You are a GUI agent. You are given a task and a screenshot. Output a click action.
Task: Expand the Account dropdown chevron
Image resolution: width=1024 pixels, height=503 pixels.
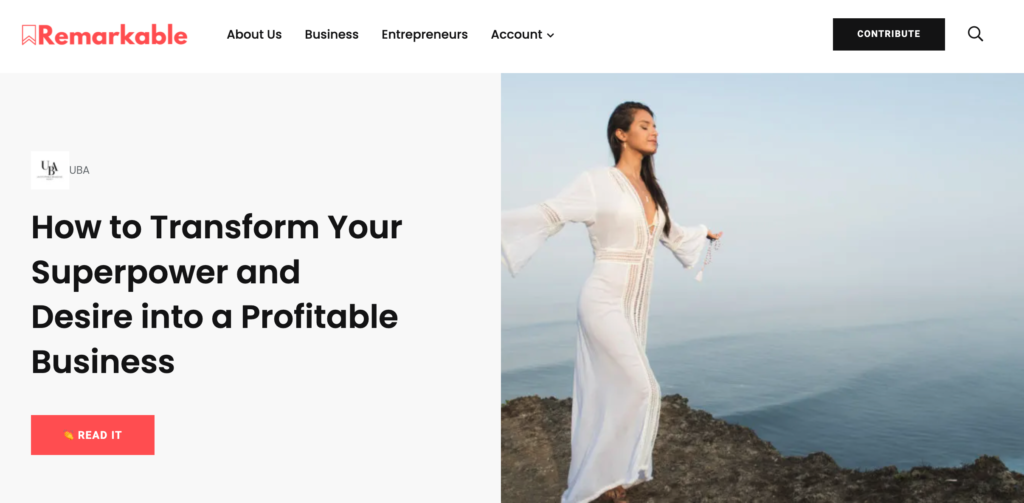pyautogui.click(x=551, y=35)
